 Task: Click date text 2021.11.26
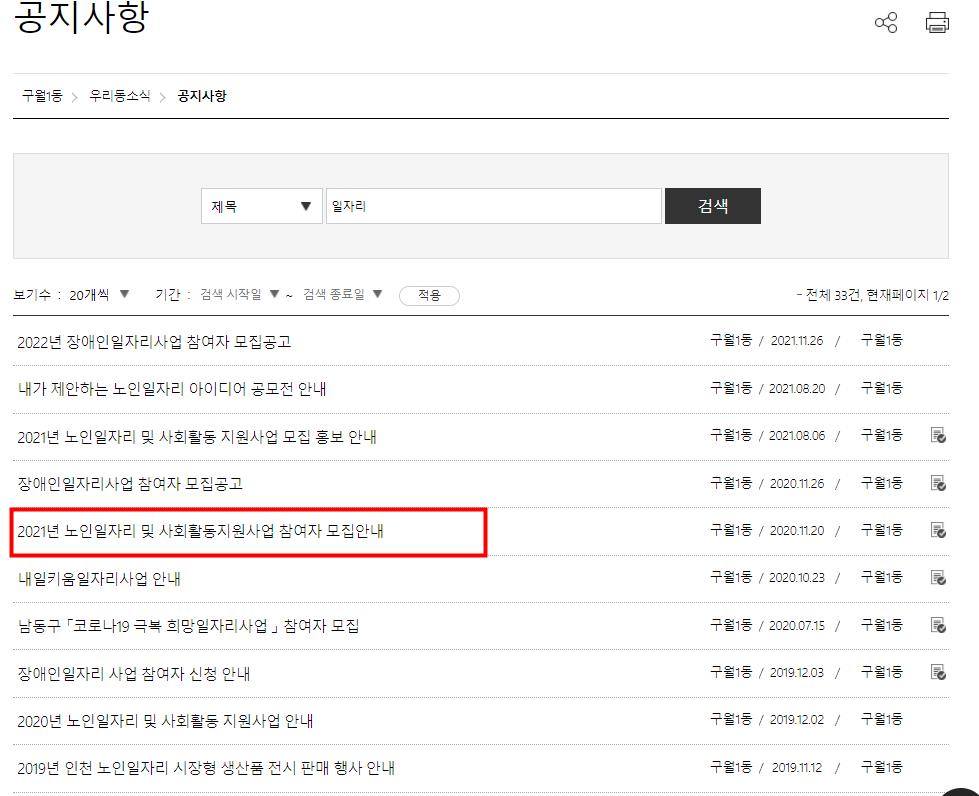797,341
